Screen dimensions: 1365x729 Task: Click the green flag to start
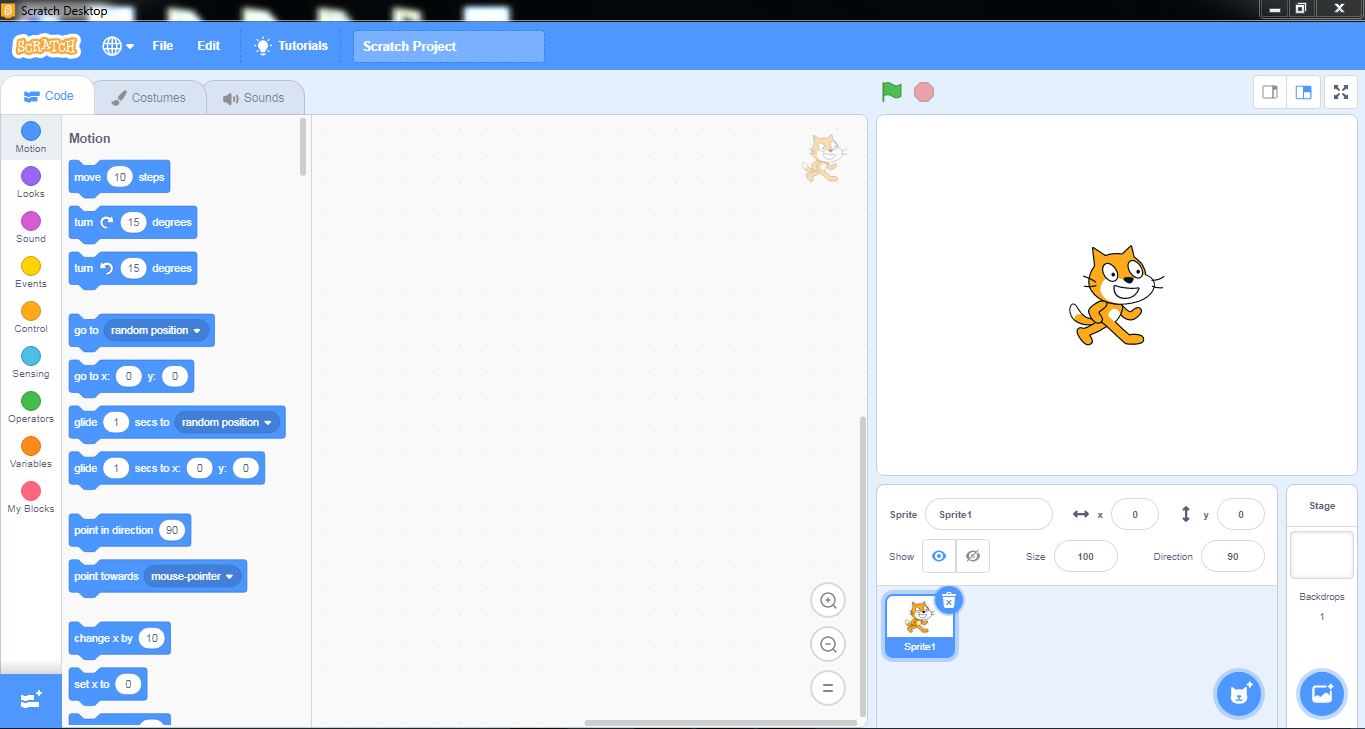892,92
